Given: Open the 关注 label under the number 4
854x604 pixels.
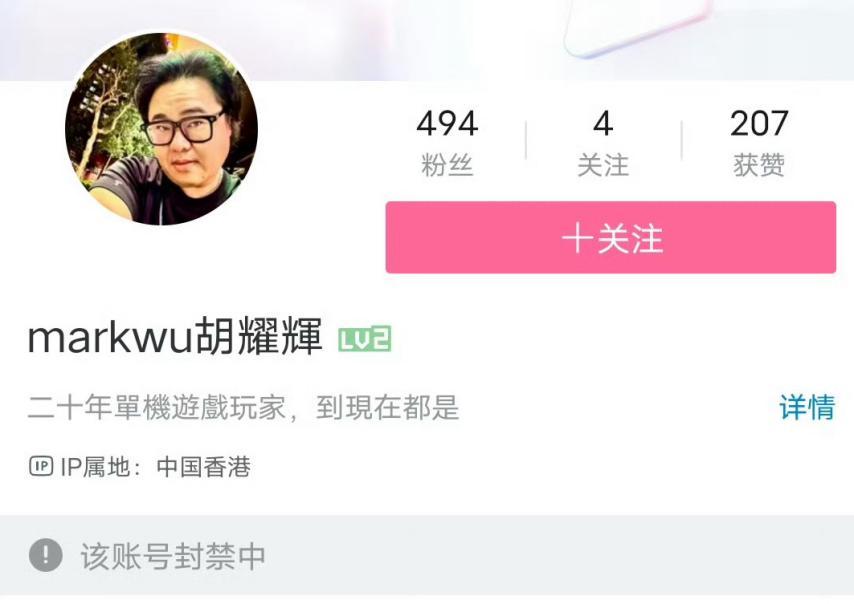Looking at the screenshot, I should pos(603,165).
